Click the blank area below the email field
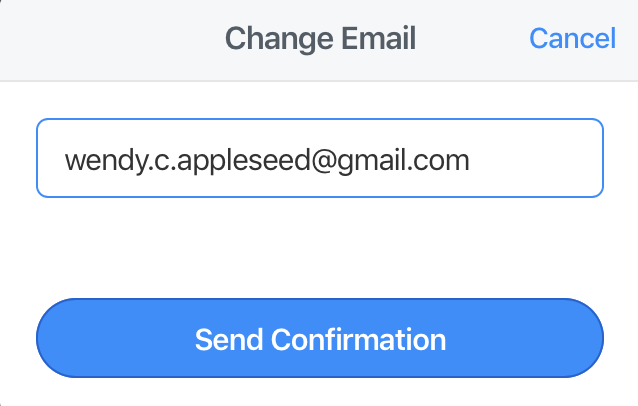The height and width of the screenshot is (406, 638). pyautogui.click(x=320, y=247)
